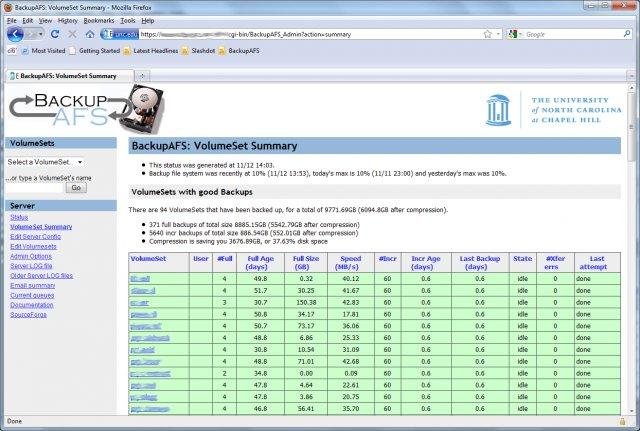Open the Help menu
Screen dimensions: 640x431
click(x=148, y=20)
